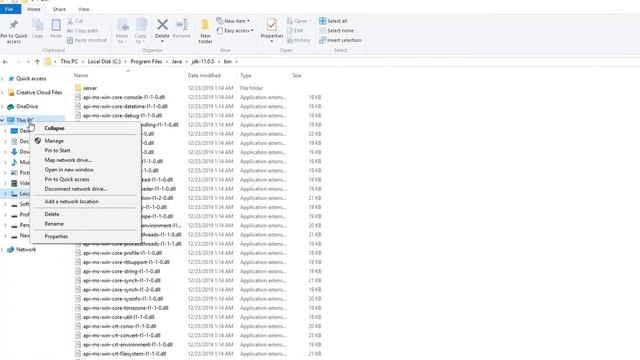The height and width of the screenshot is (360, 640).
Task: Choose Manage from context menu
Action: click(54, 141)
